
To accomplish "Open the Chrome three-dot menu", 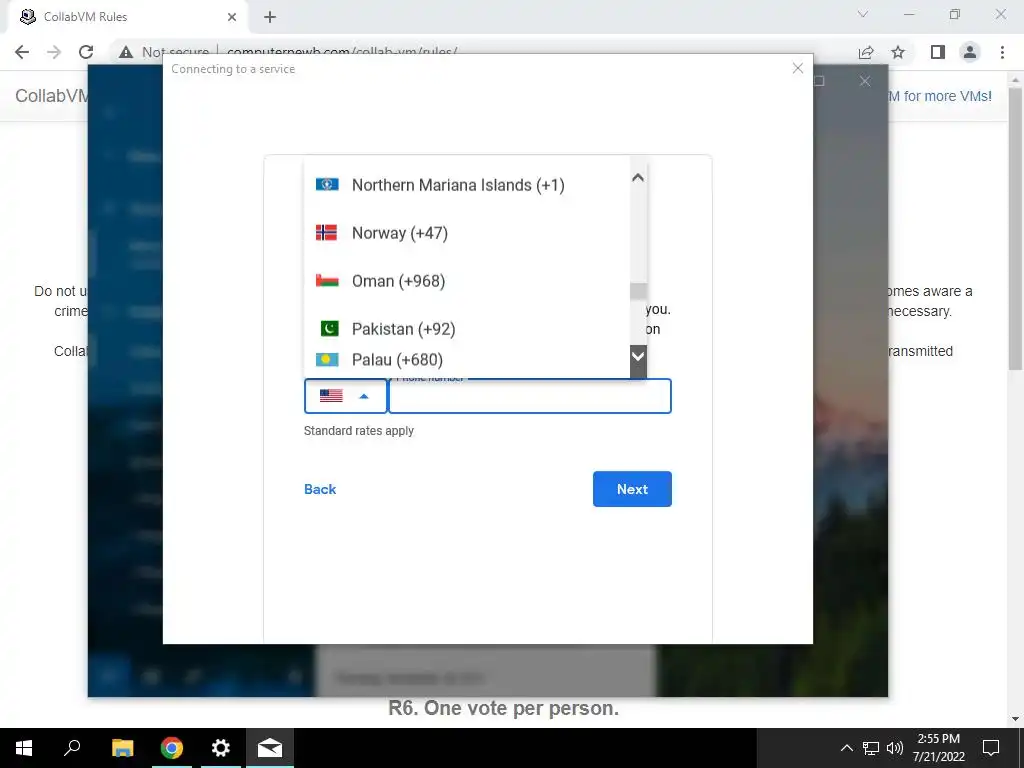I will [x=1002, y=52].
